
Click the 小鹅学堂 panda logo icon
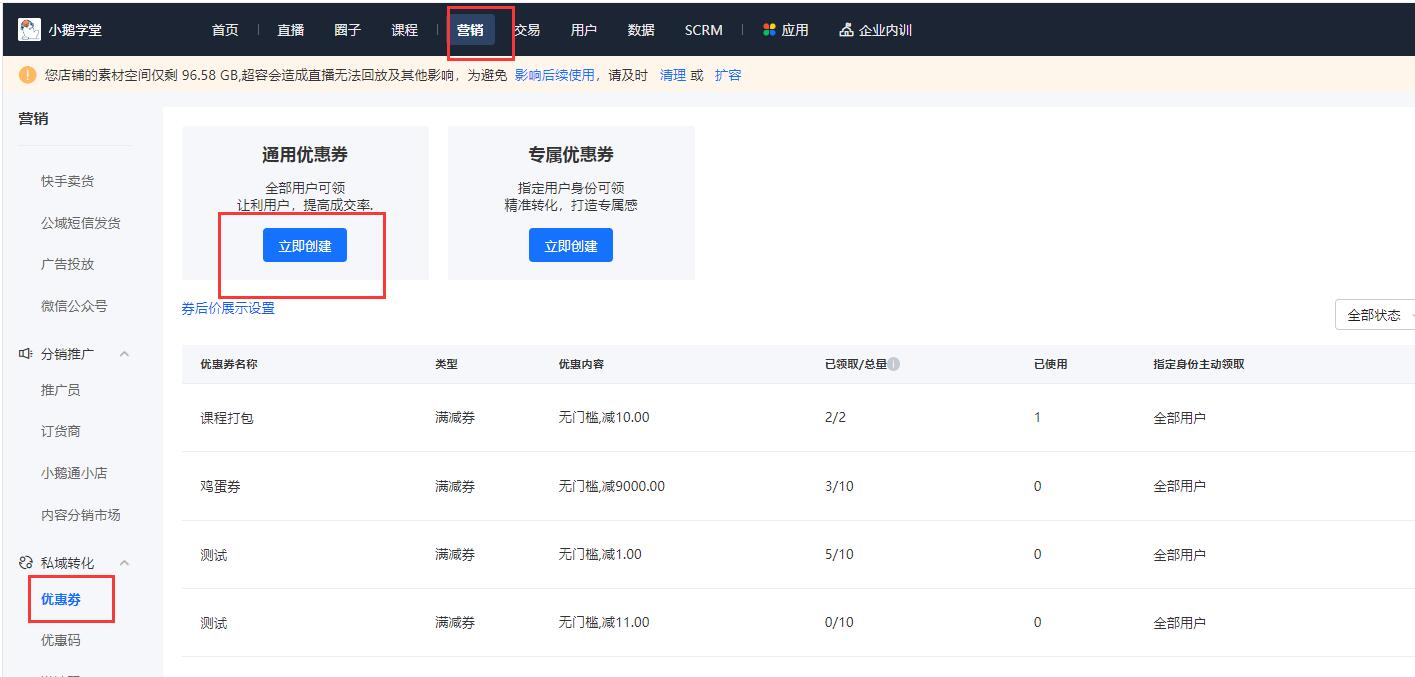[x=30, y=29]
